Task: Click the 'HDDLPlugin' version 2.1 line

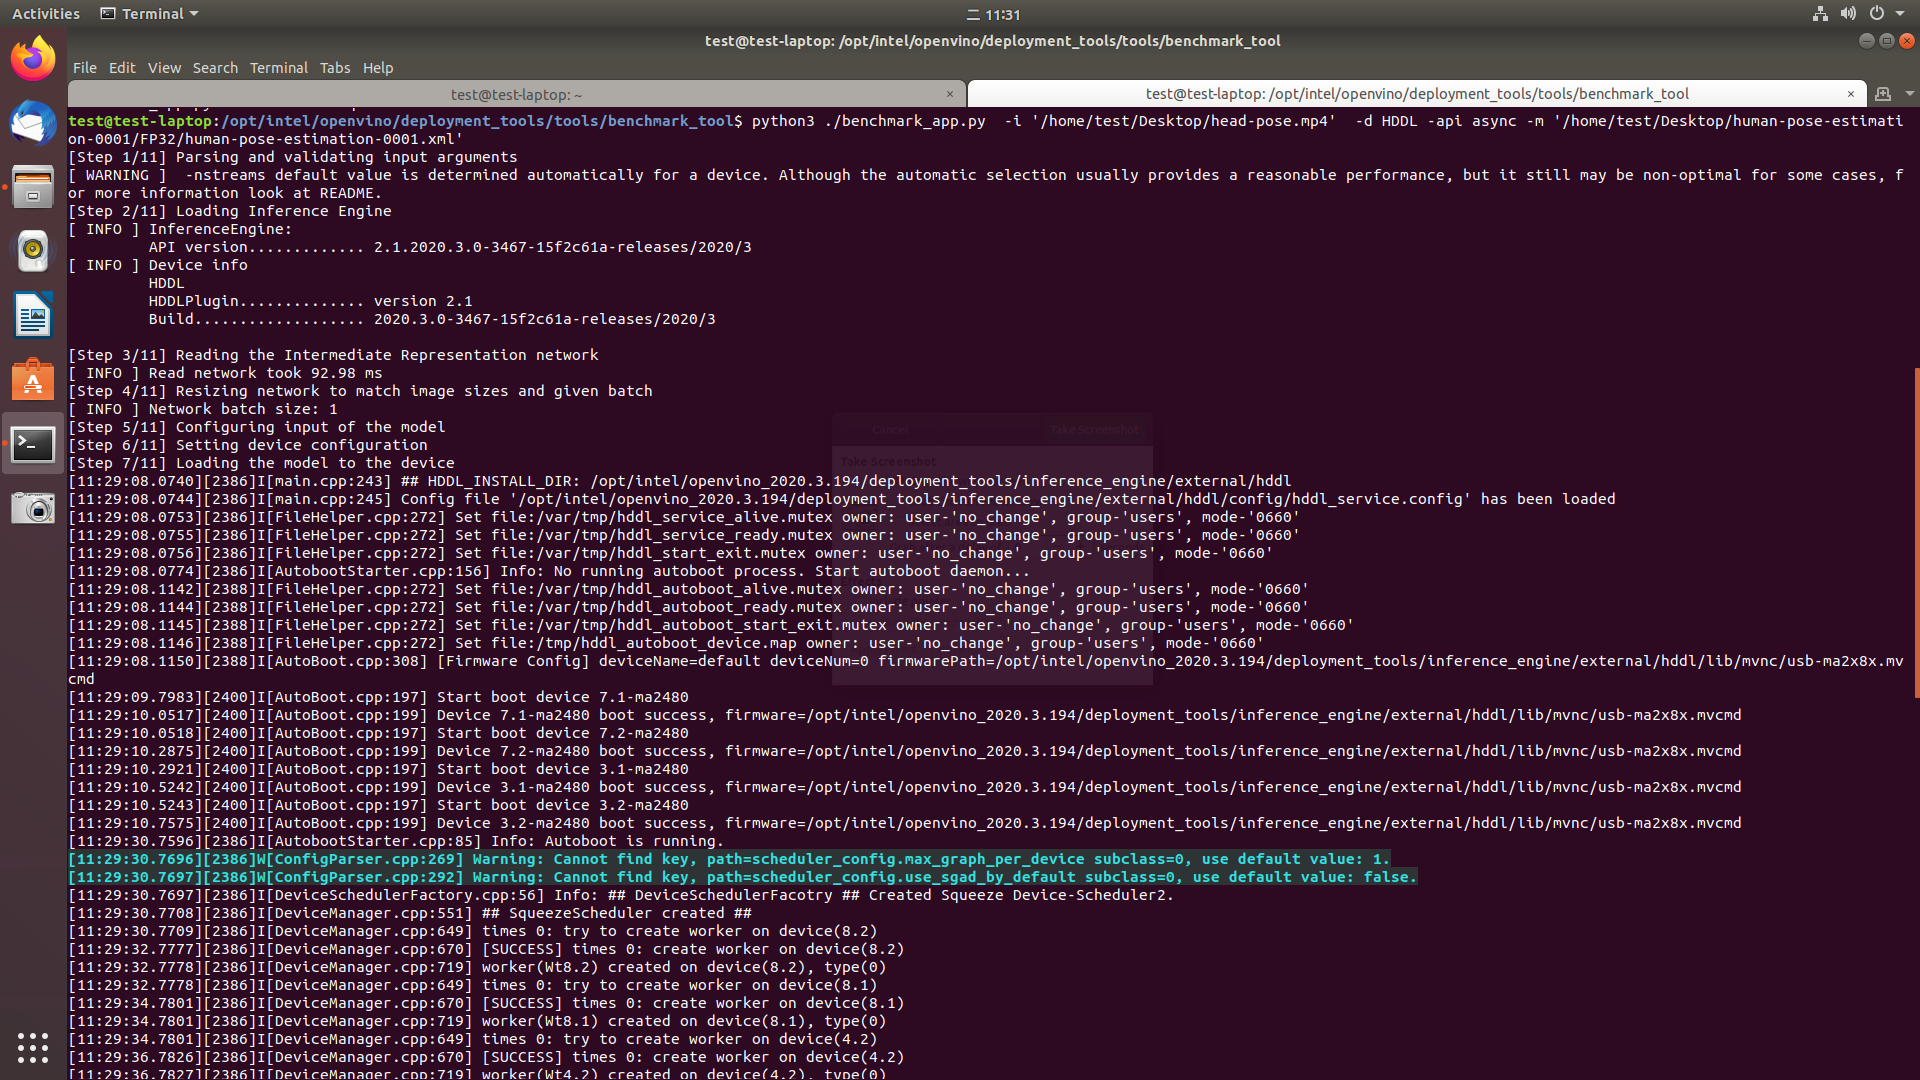Action: (310, 301)
